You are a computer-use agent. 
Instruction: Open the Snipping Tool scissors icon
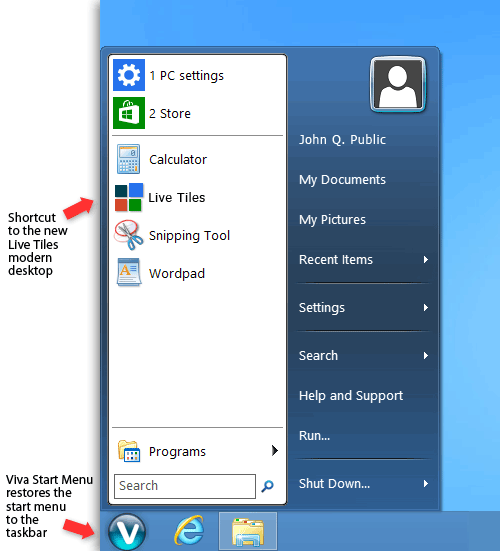[129, 235]
